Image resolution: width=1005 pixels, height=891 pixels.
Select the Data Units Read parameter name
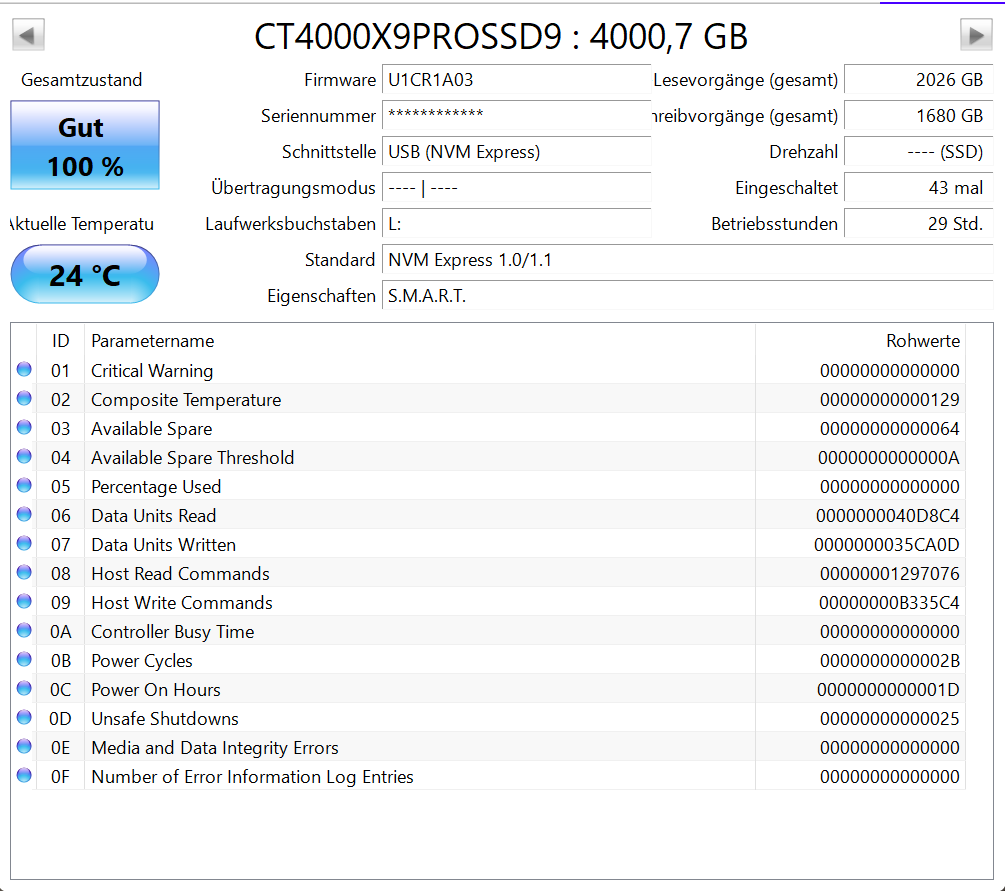(153, 515)
